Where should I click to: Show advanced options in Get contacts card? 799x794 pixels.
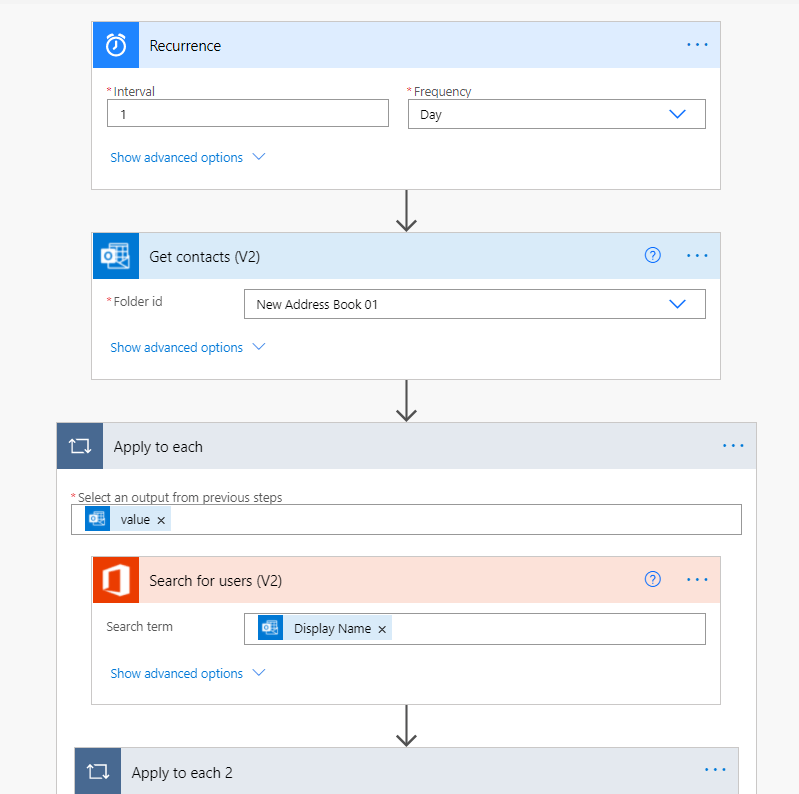(188, 348)
